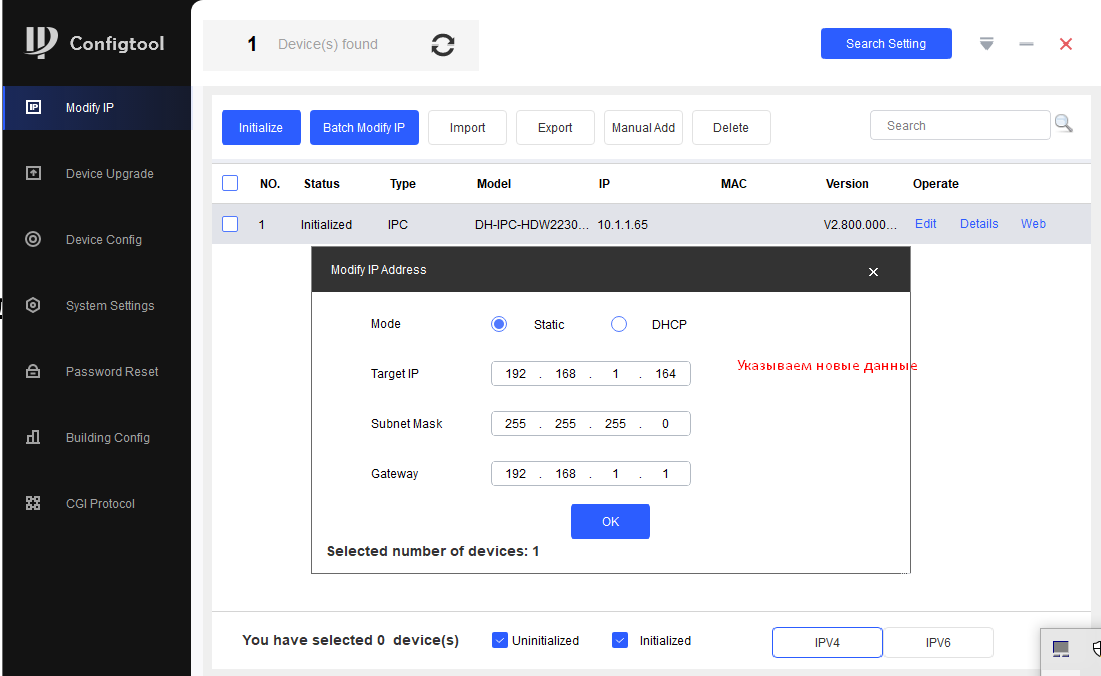This screenshot has width=1101, height=676.
Task: Click the monitor icon in the bottom-right tray
Action: [x=1060, y=649]
